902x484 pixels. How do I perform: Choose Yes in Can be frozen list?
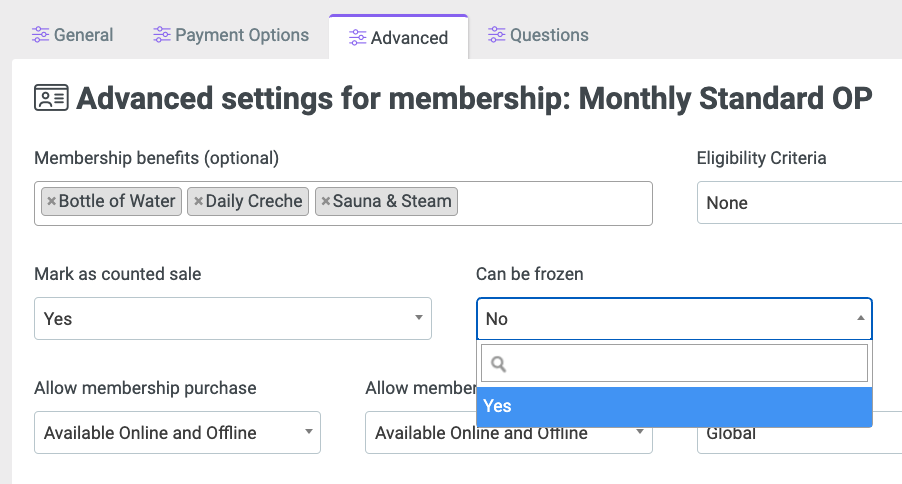pos(674,406)
